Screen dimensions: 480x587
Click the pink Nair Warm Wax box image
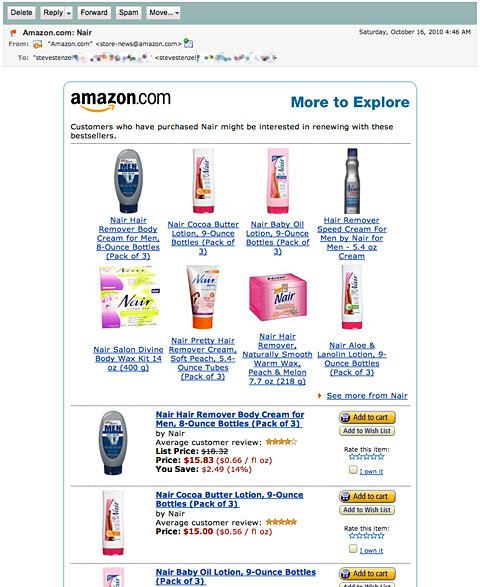(278, 297)
